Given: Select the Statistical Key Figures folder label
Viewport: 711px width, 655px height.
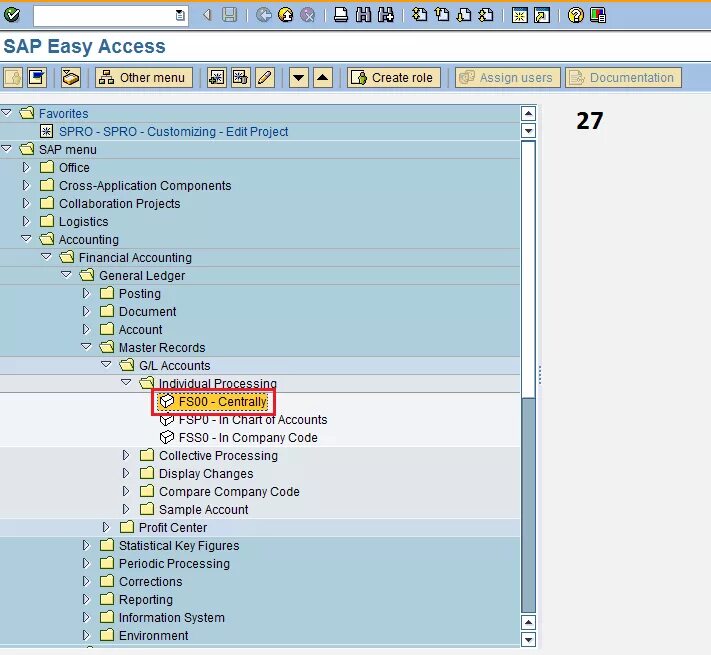Looking at the screenshot, I should [x=179, y=545].
